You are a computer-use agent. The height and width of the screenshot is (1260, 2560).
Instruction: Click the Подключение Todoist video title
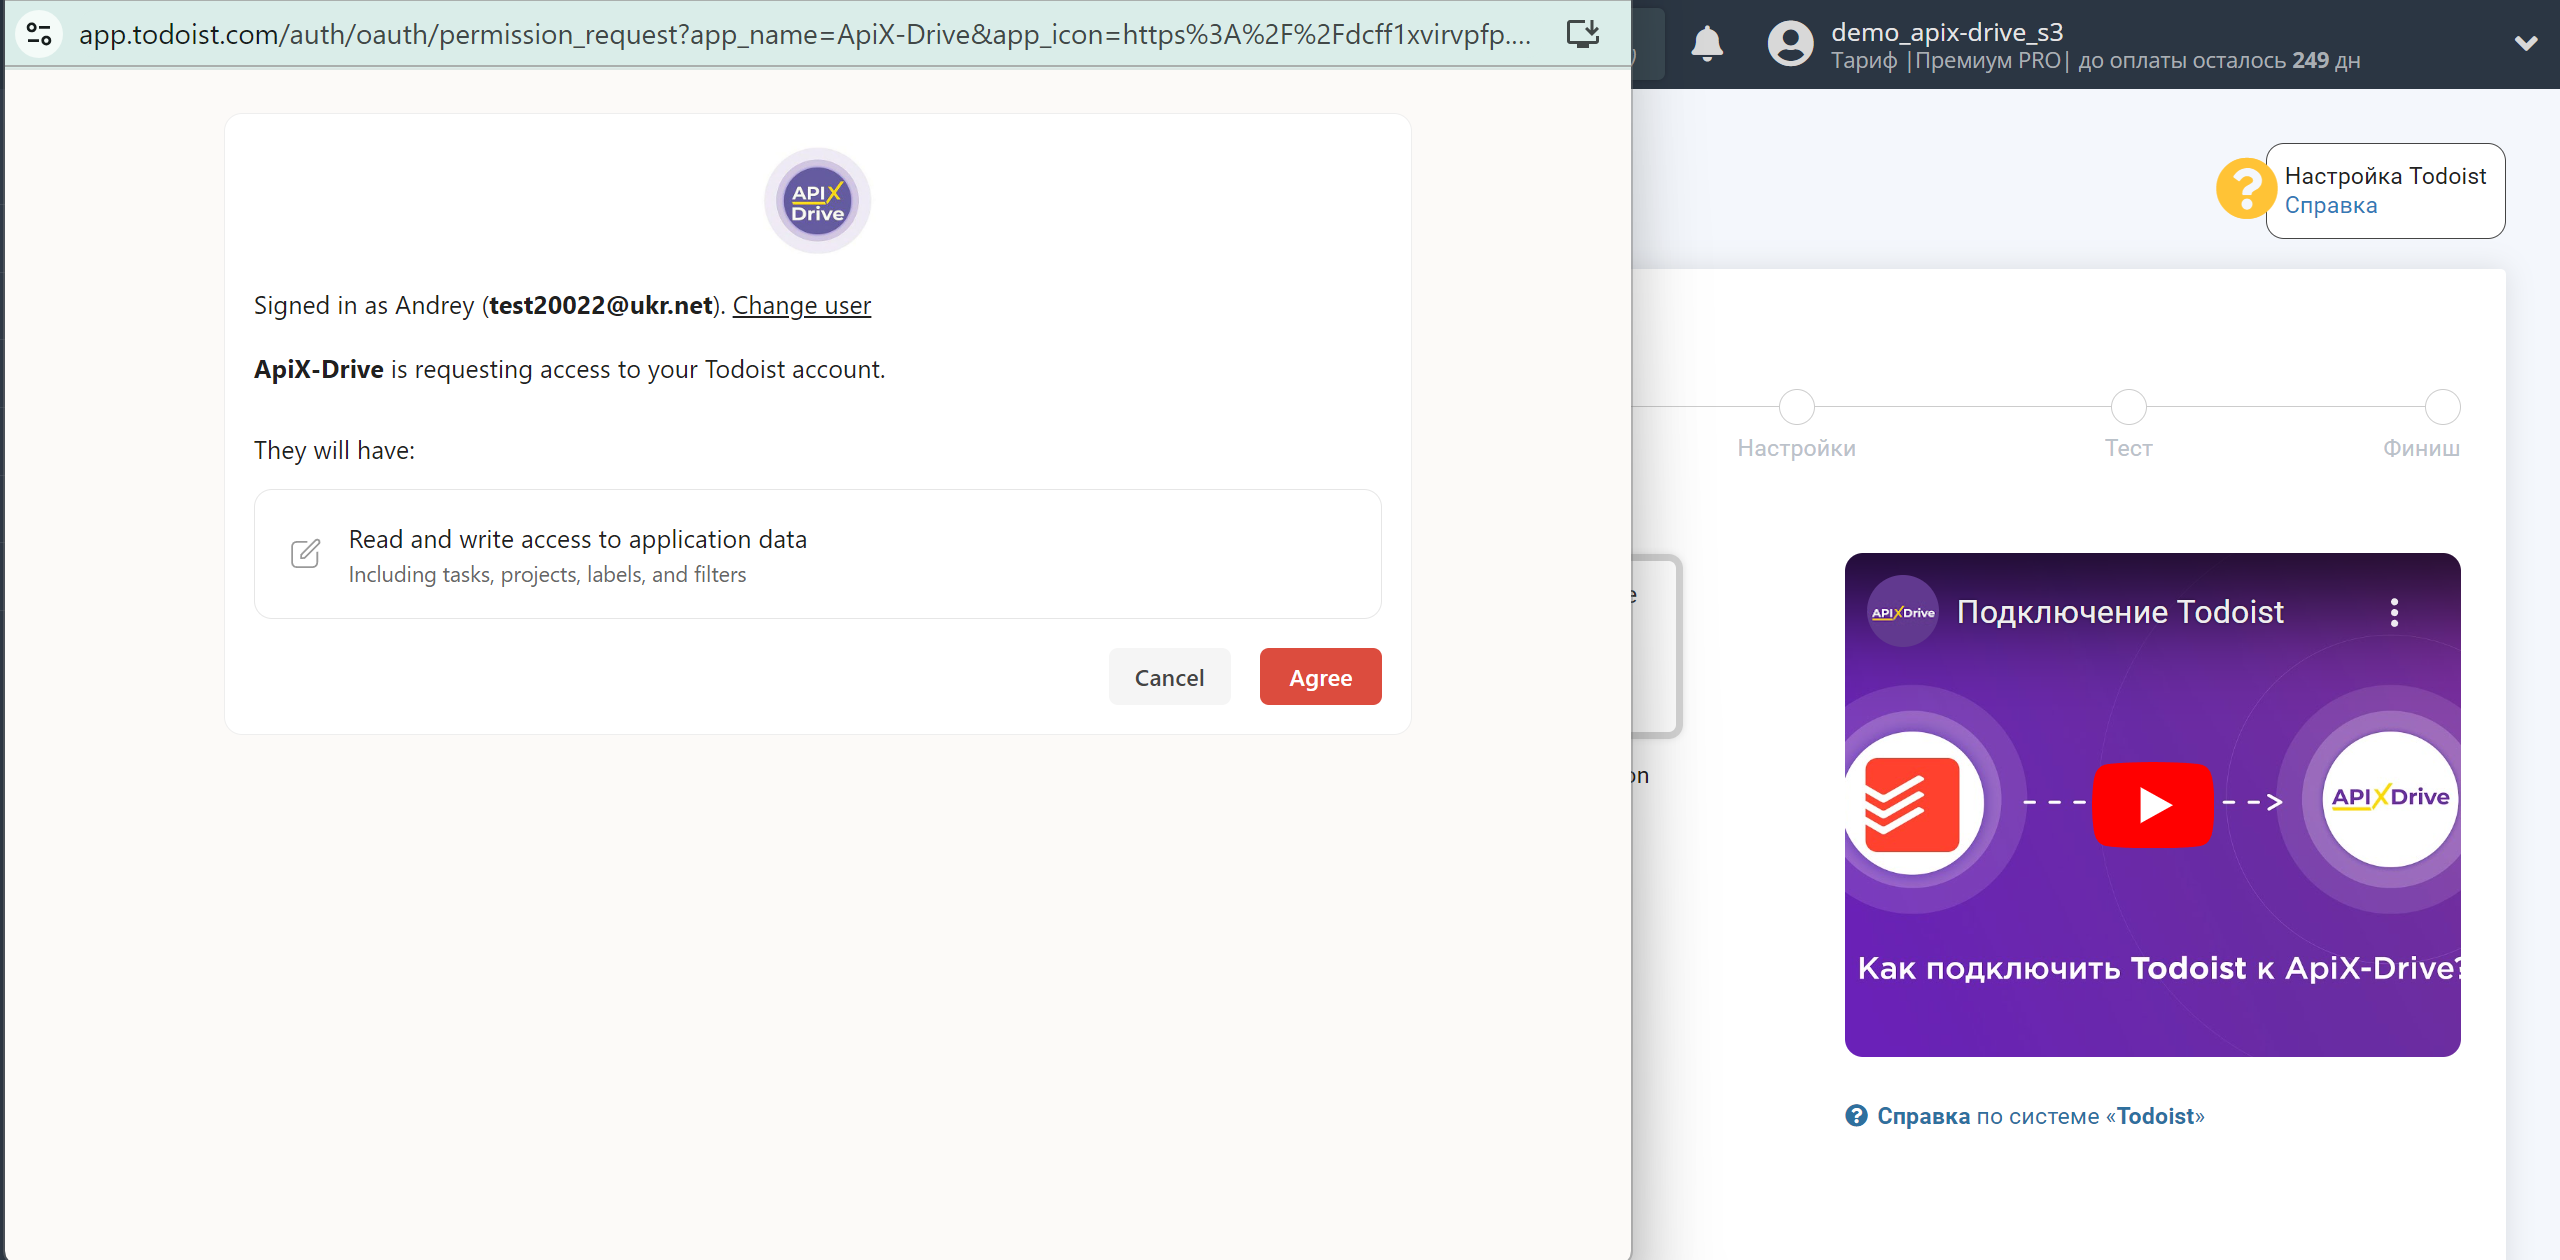(x=2120, y=612)
